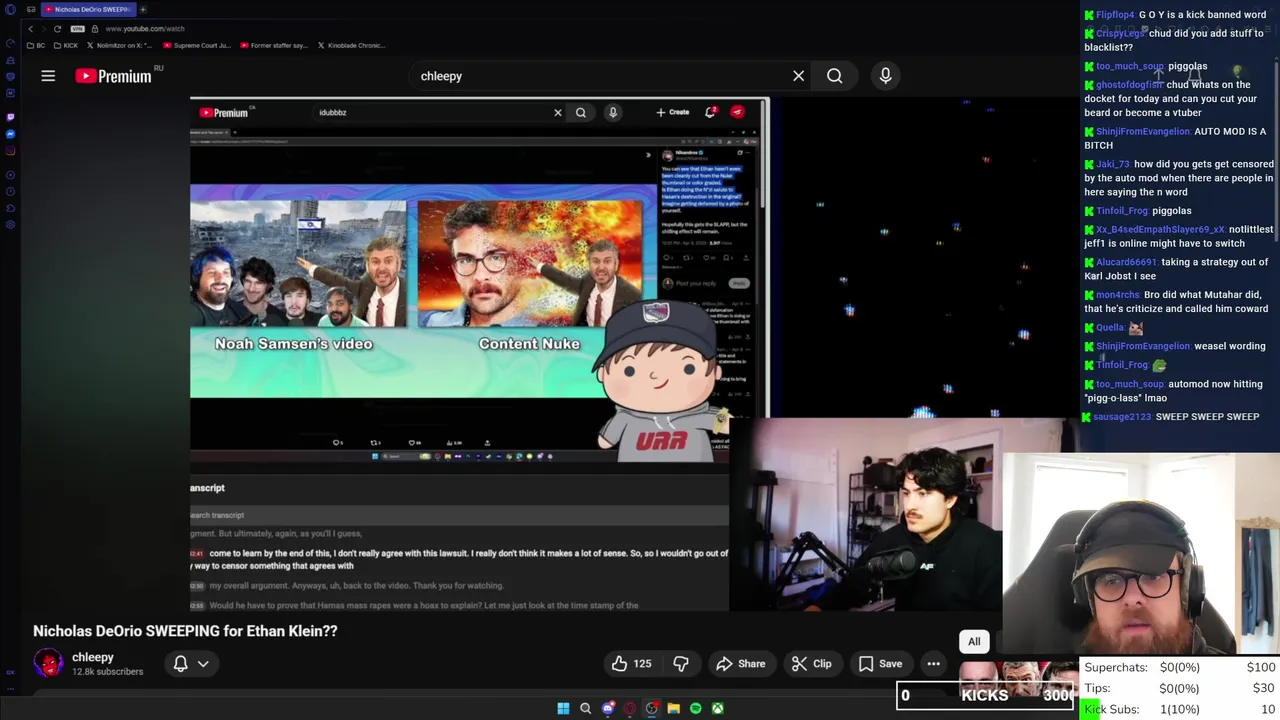Click embedded video's search magnifier icon
Image resolution: width=1280 pixels, height=720 pixels.
[580, 113]
